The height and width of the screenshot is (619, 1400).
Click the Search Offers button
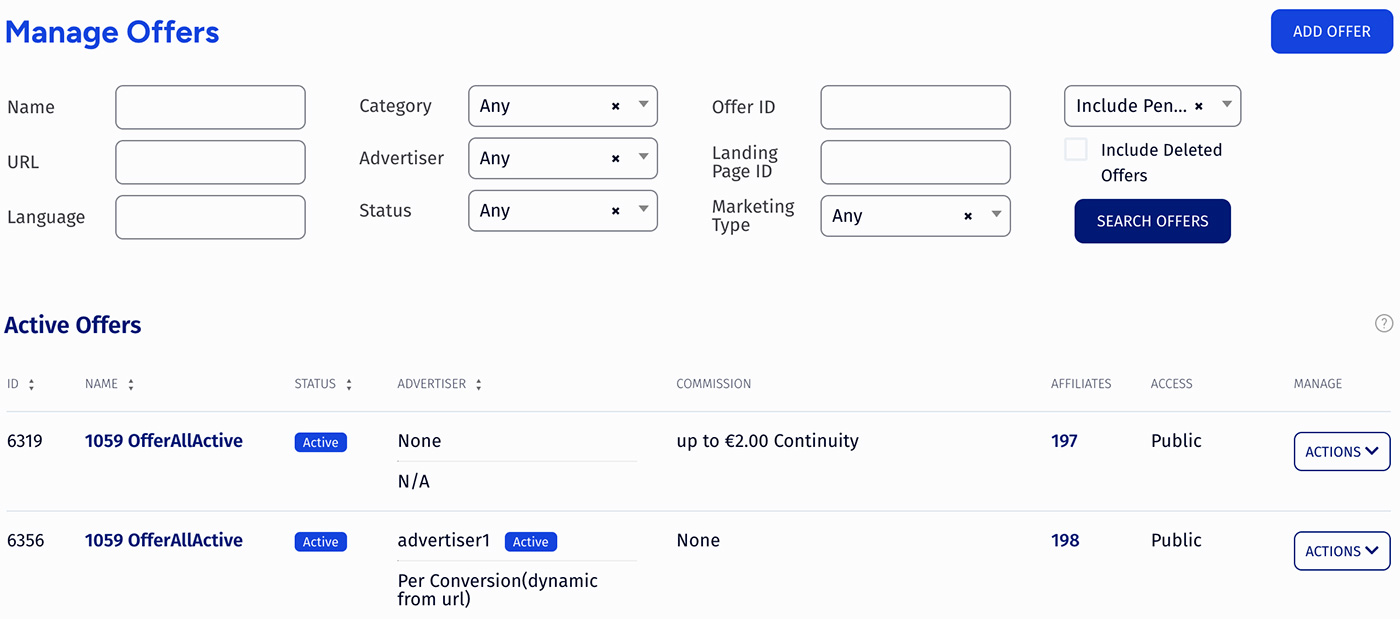(1153, 221)
